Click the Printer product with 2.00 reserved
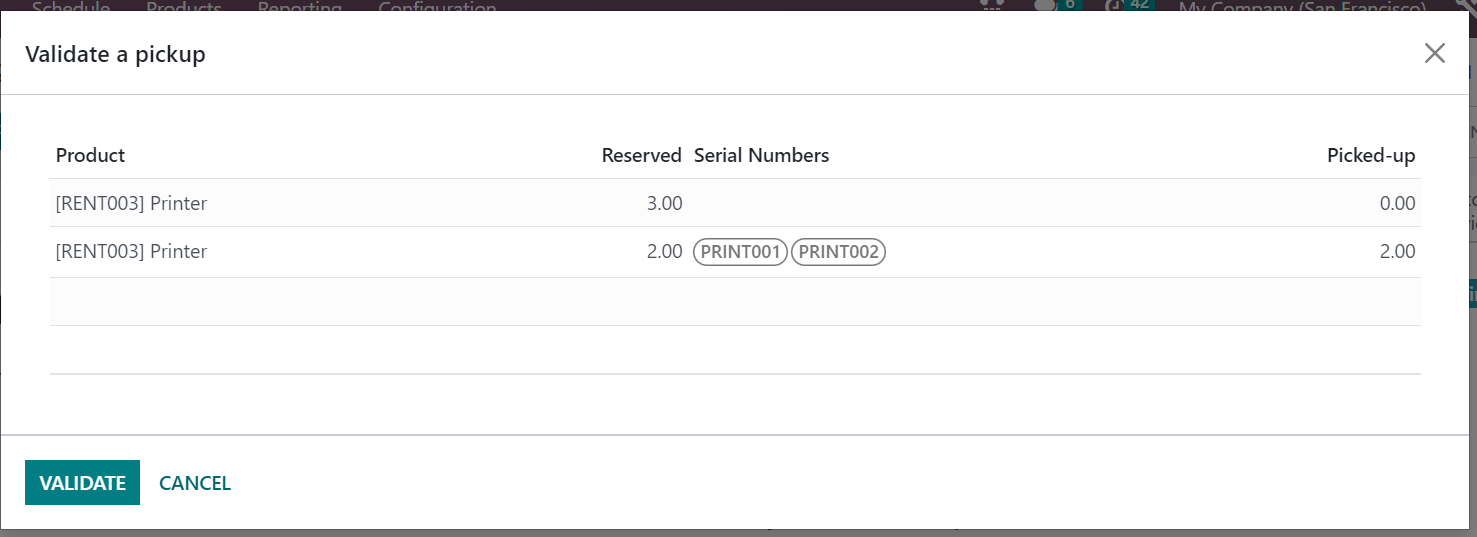Viewport: 1477px width, 537px height. pos(131,252)
